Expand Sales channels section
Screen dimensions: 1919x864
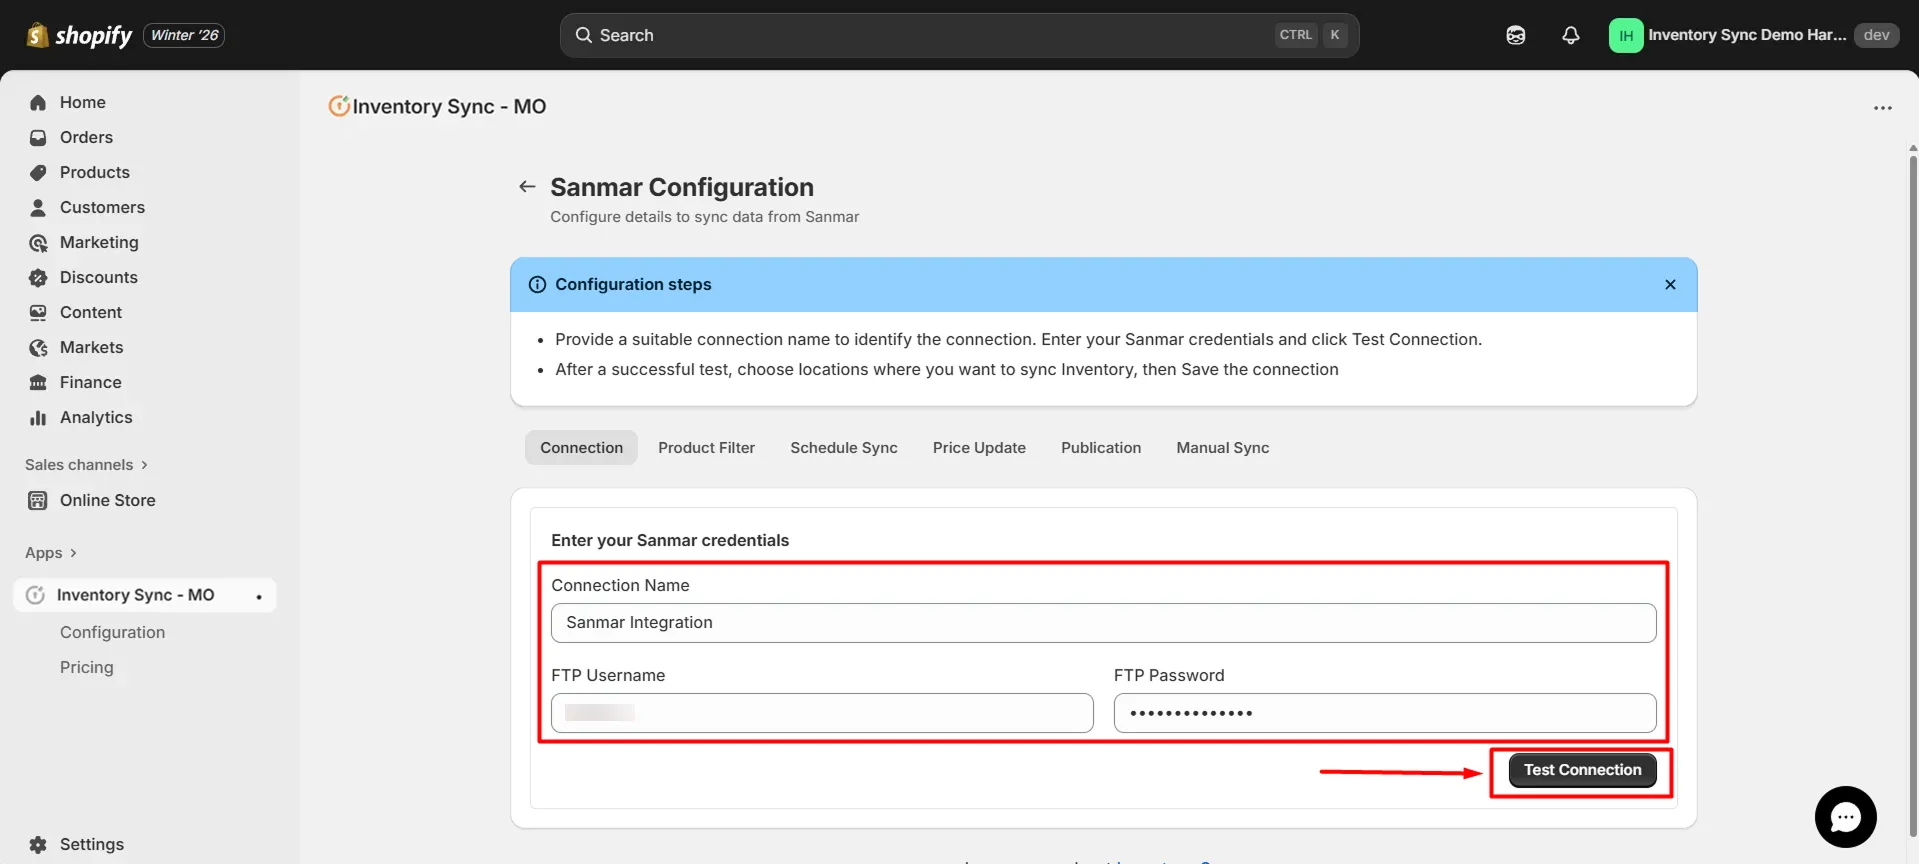86,465
